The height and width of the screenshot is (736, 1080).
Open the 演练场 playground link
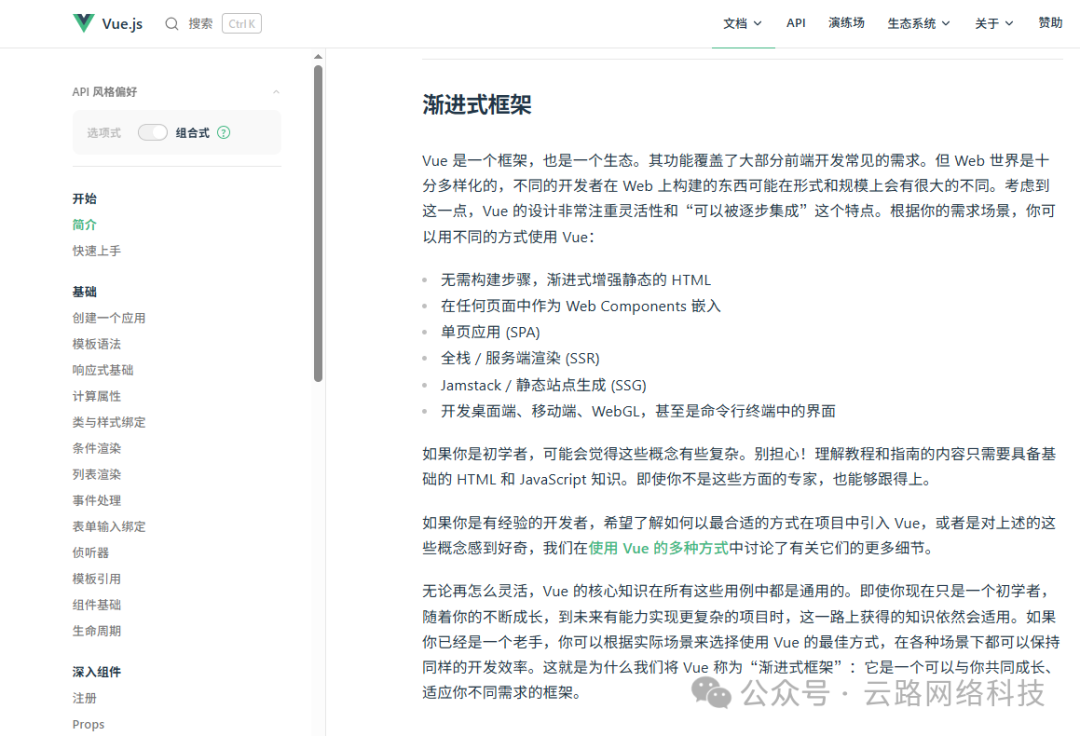(846, 23)
